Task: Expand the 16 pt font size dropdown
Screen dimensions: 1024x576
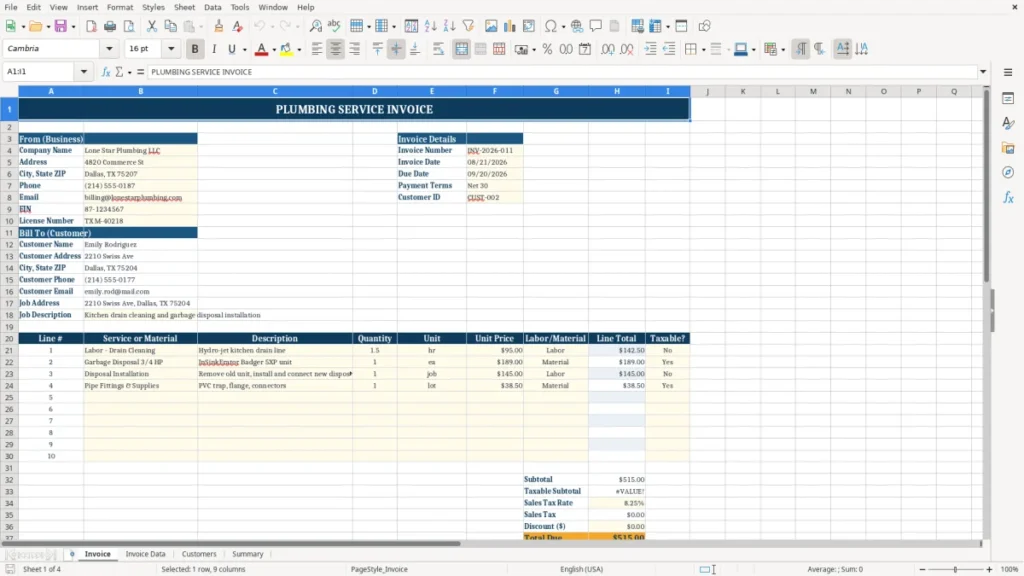Action: tap(171, 48)
